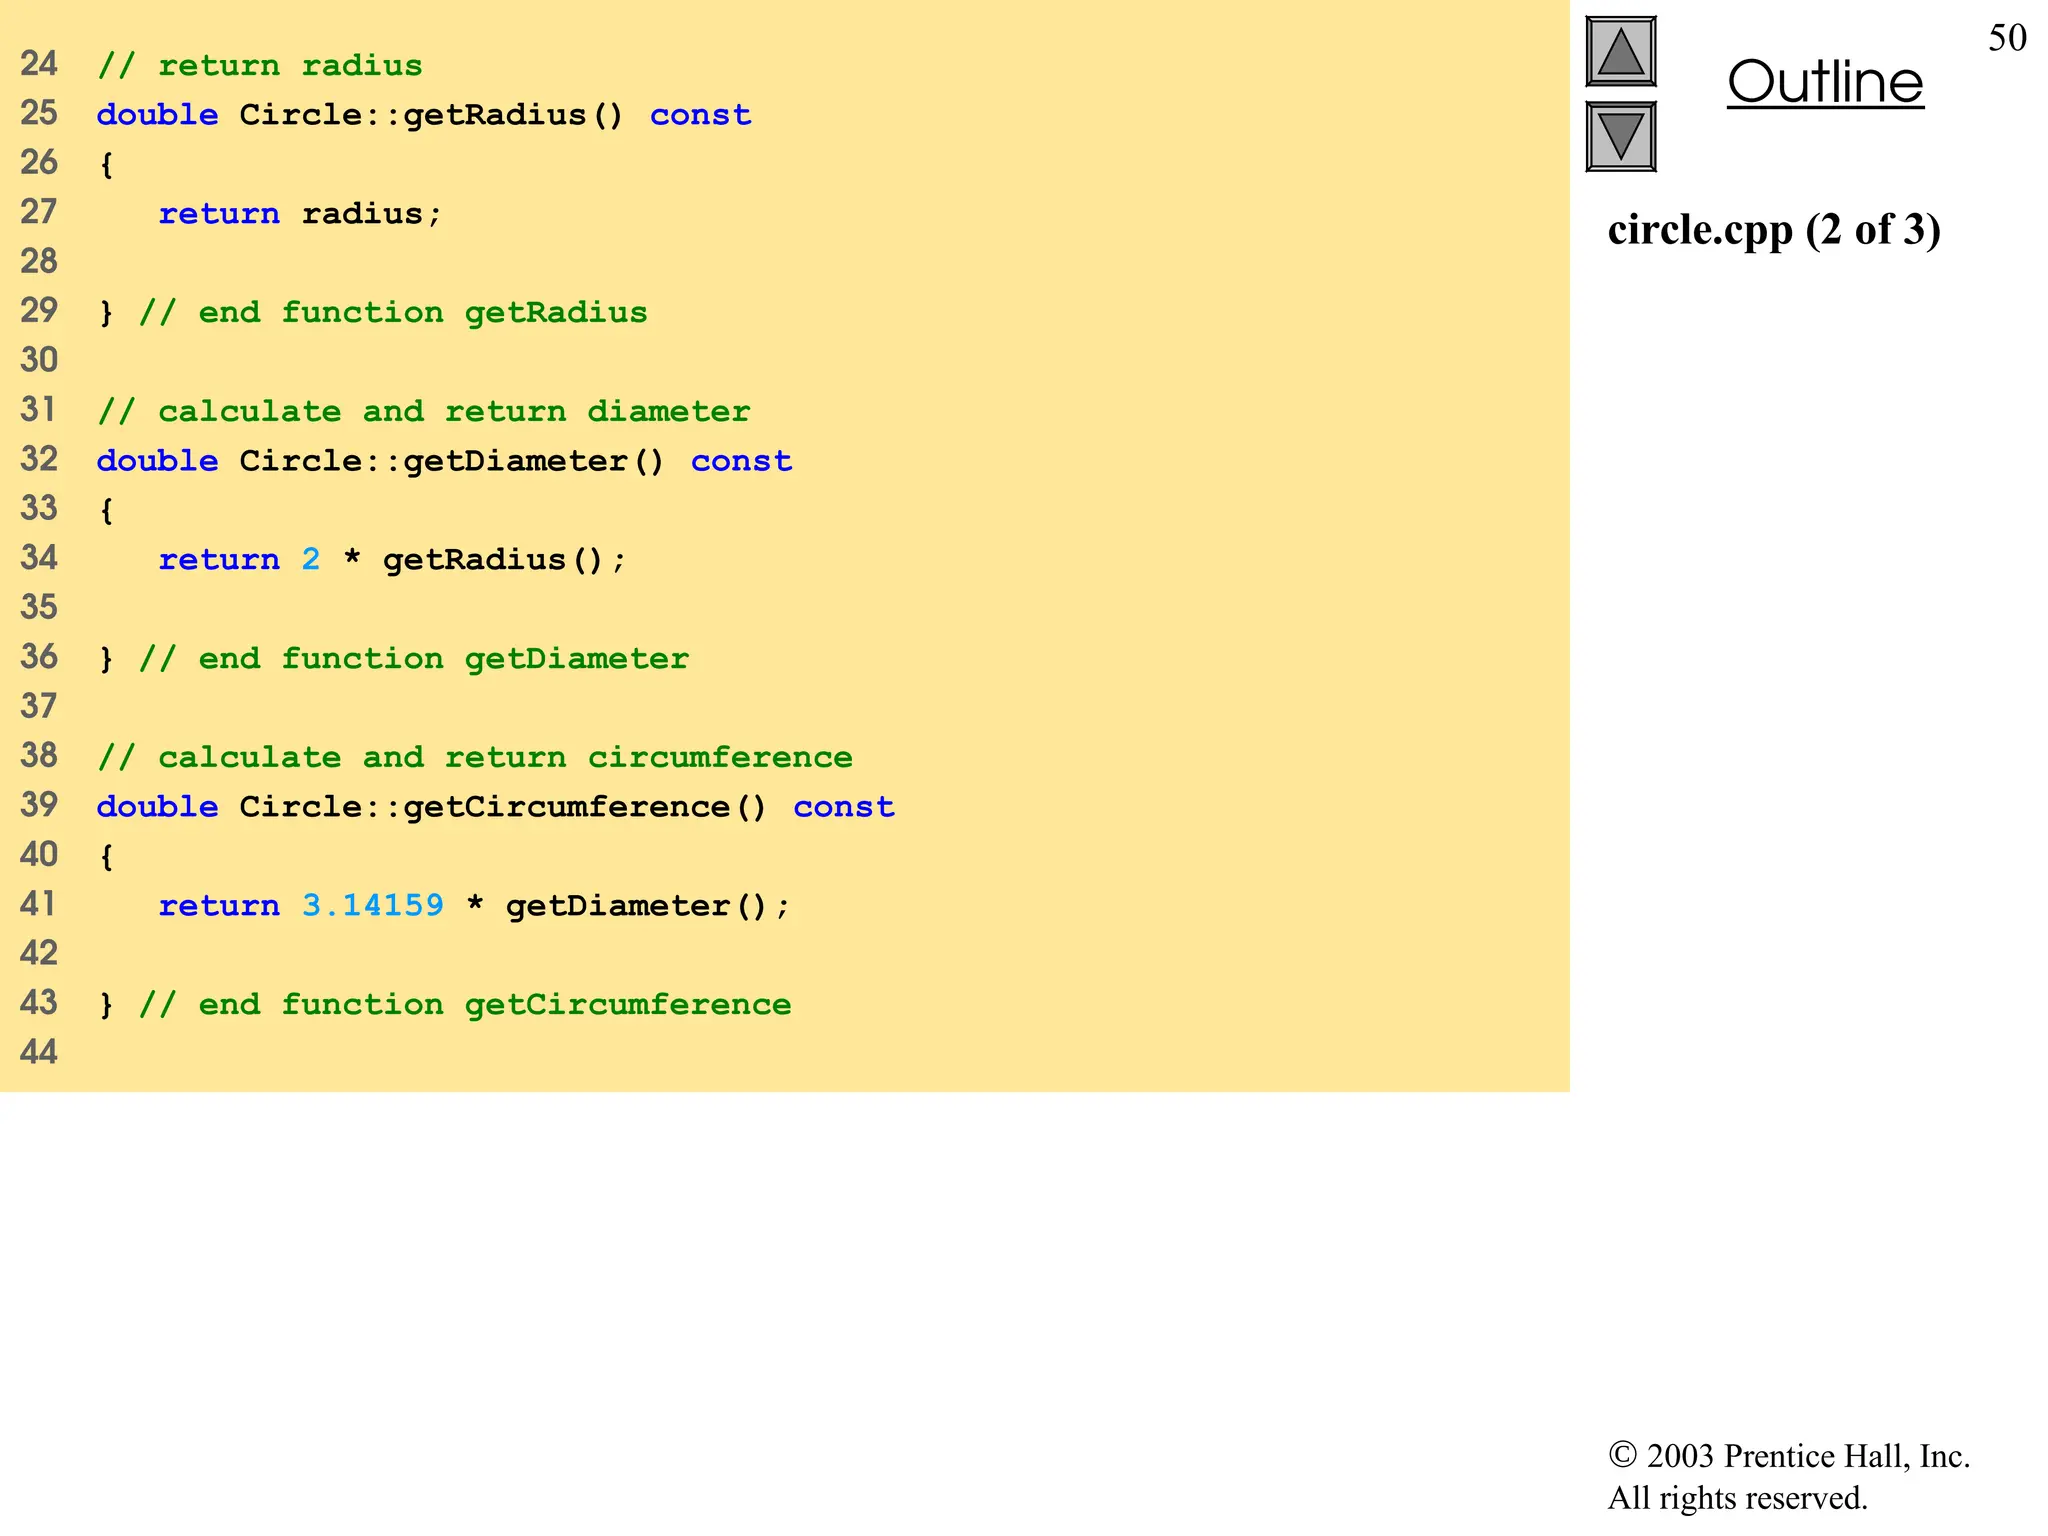2048x1536 pixels.
Task: Select the slide number 50
Action: tap(2007, 38)
